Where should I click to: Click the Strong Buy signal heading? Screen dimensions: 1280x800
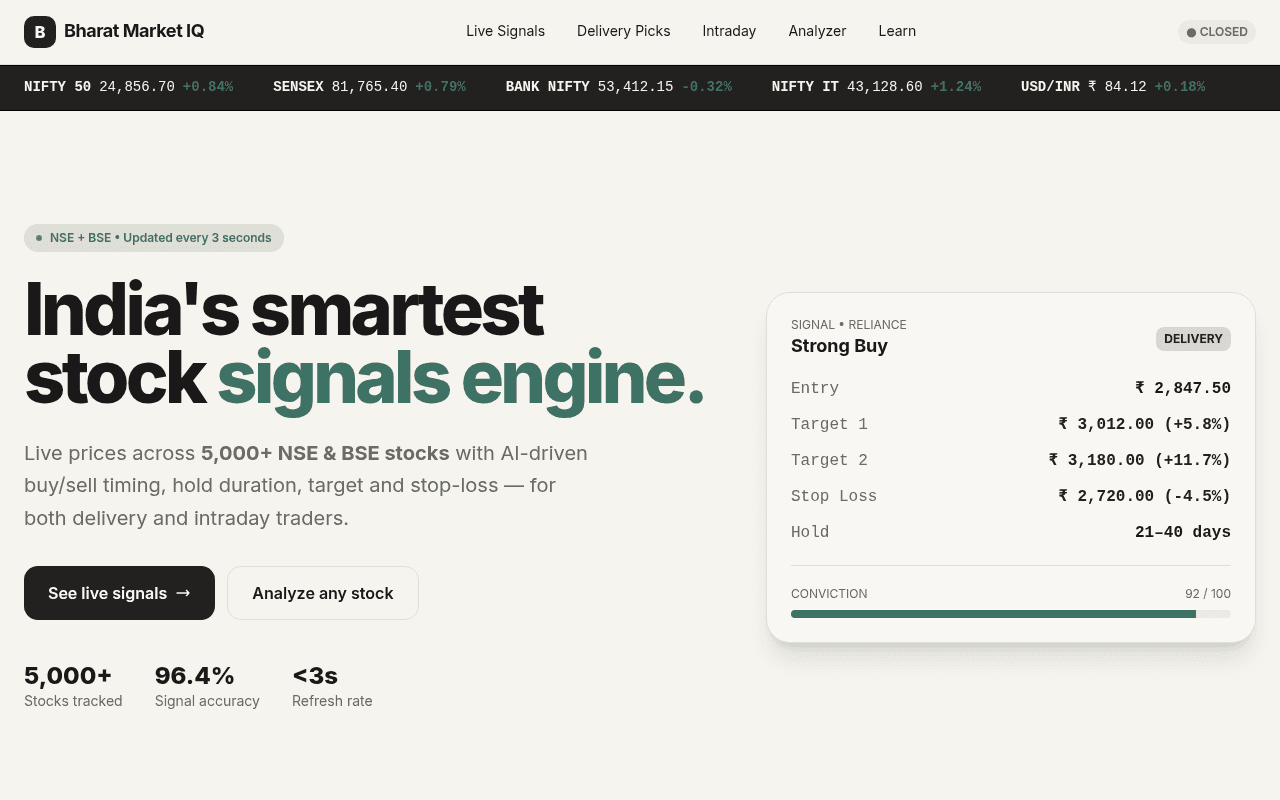click(839, 346)
